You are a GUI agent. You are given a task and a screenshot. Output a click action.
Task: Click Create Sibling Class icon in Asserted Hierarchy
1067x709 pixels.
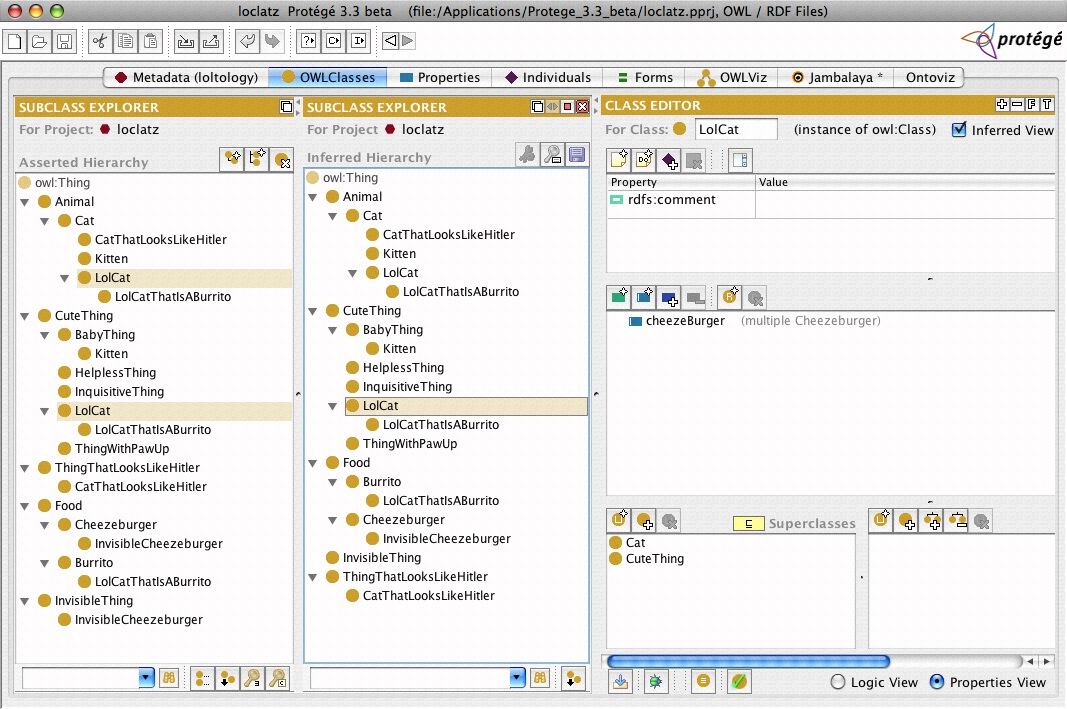(x=257, y=159)
